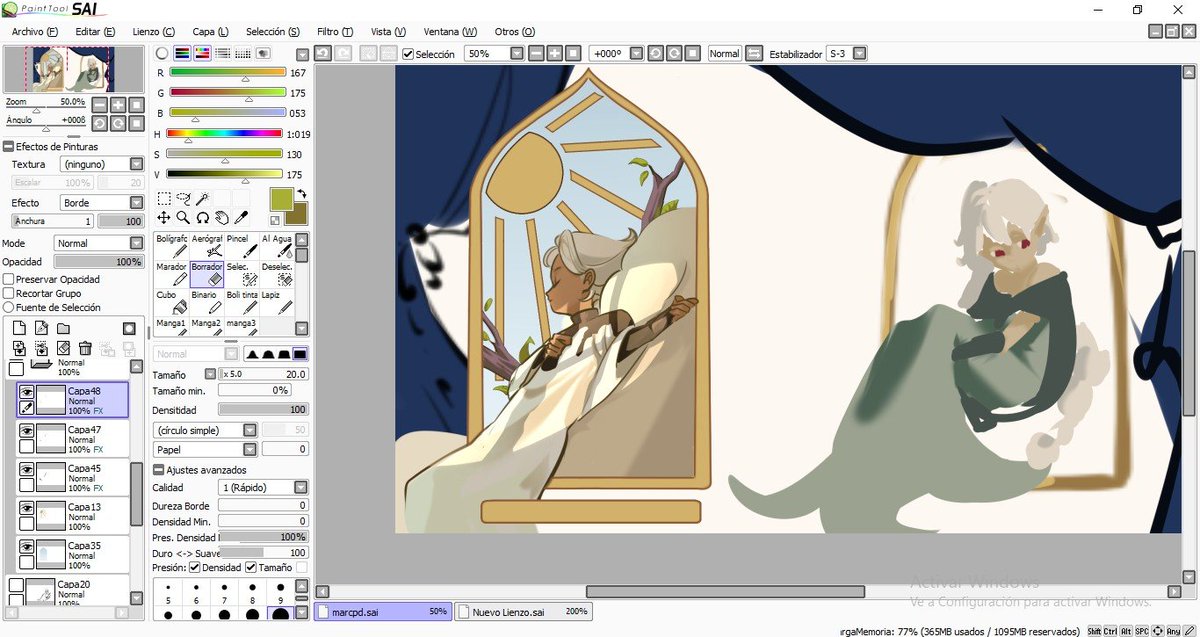Screen dimensions: 1200x637
Task: Clear the layer with the eraser icon
Action: click(x=63, y=348)
